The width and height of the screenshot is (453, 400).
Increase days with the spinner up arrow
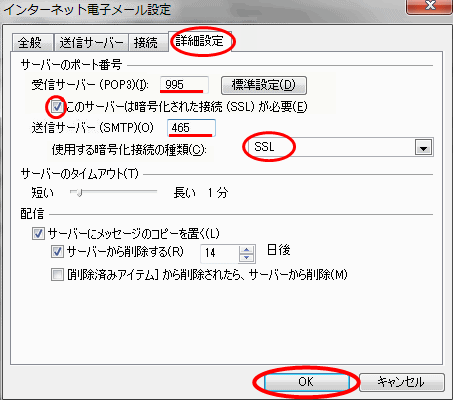coord(246,250)
